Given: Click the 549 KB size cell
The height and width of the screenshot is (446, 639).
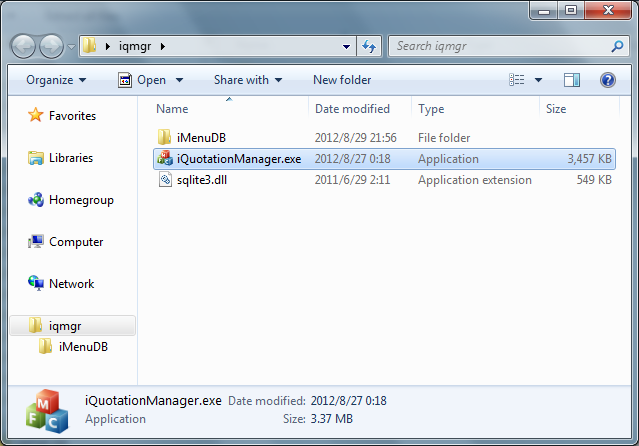Looking at the screenshot, I should click(x=594, y=180).
